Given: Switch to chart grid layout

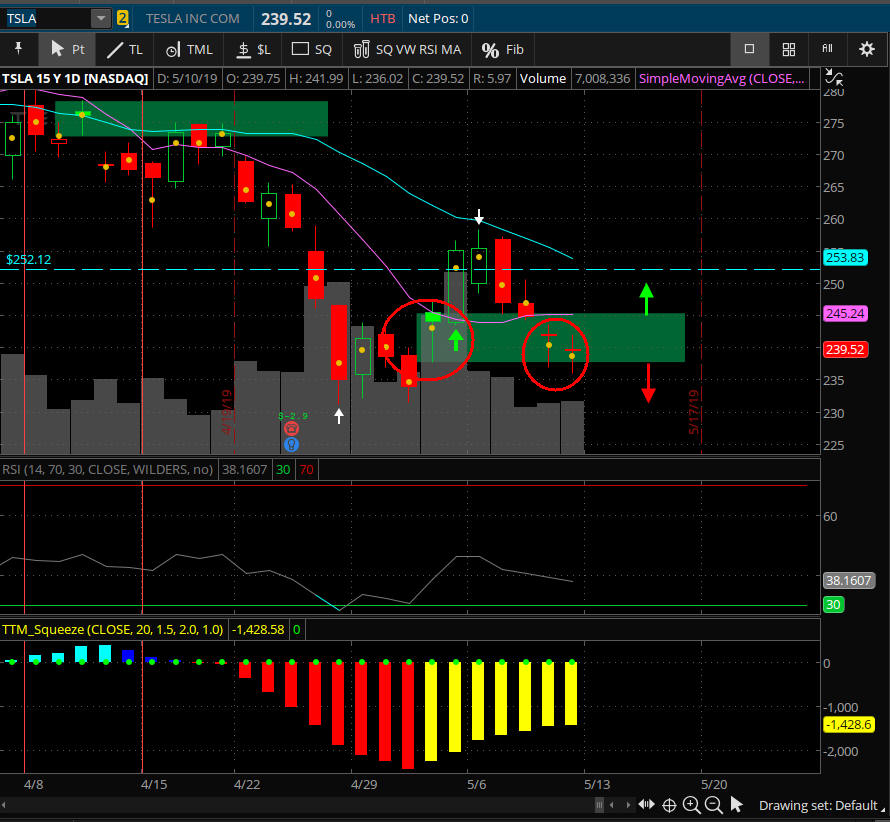Looking at the screenshot, I should click(x=788, y=49).
